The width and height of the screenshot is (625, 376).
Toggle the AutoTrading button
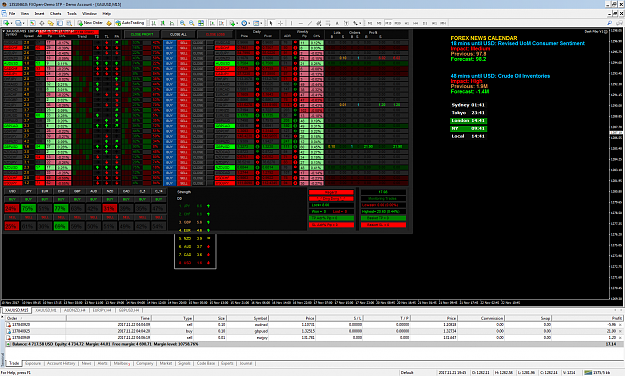(x=130, y=23)
